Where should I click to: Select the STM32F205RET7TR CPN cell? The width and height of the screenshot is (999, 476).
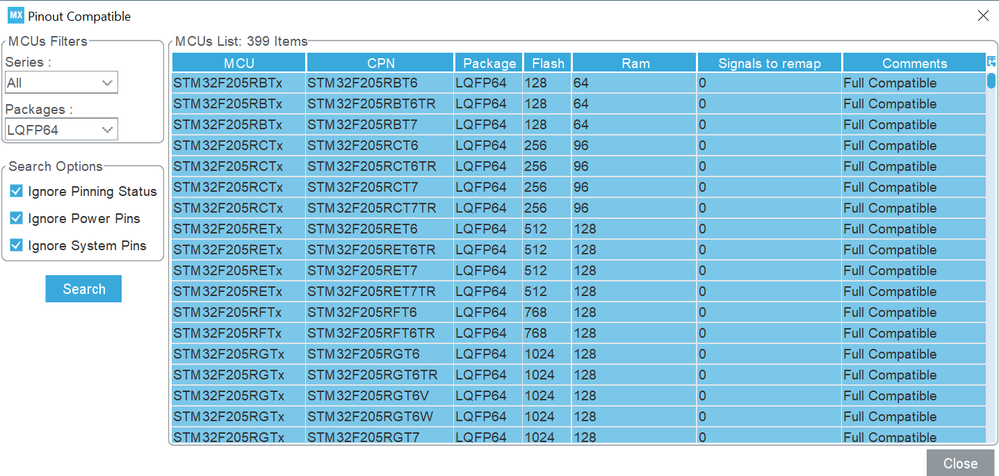[380, 291]
